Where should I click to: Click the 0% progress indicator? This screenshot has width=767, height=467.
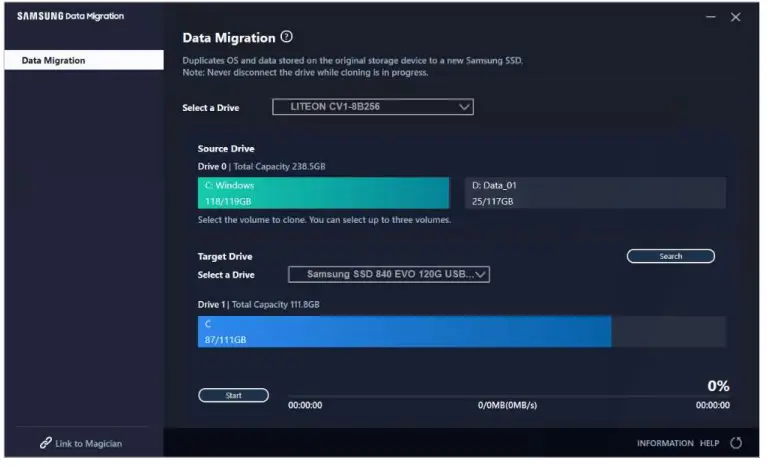click(718, 386)
